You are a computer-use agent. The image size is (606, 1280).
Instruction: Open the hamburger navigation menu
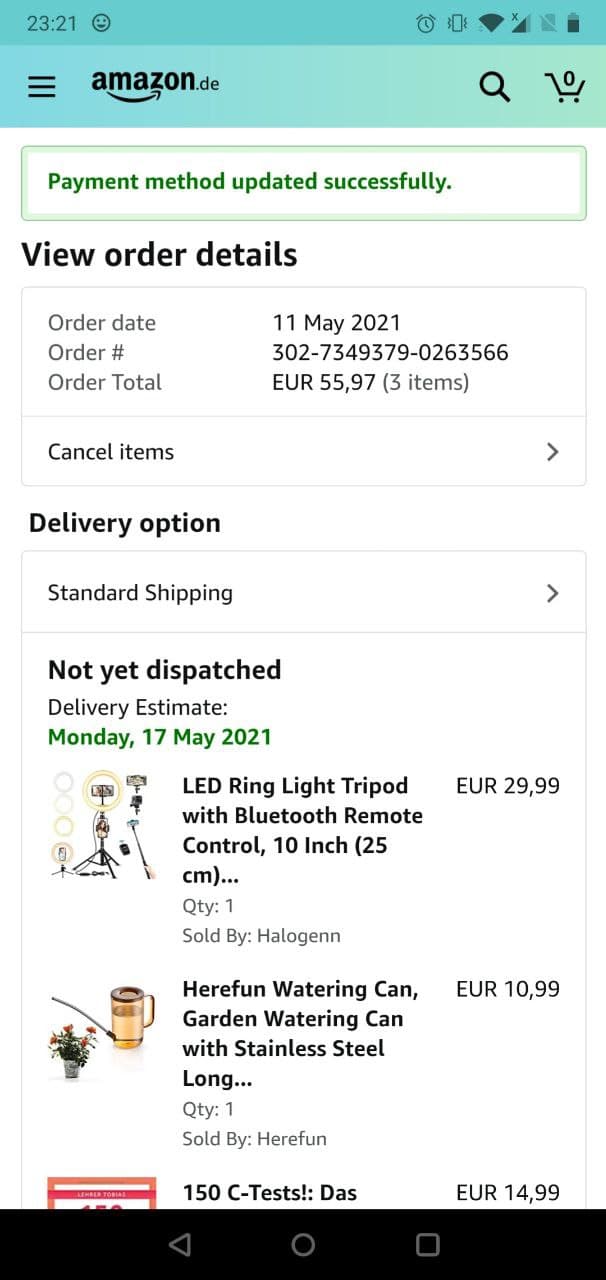pos(42,87)
